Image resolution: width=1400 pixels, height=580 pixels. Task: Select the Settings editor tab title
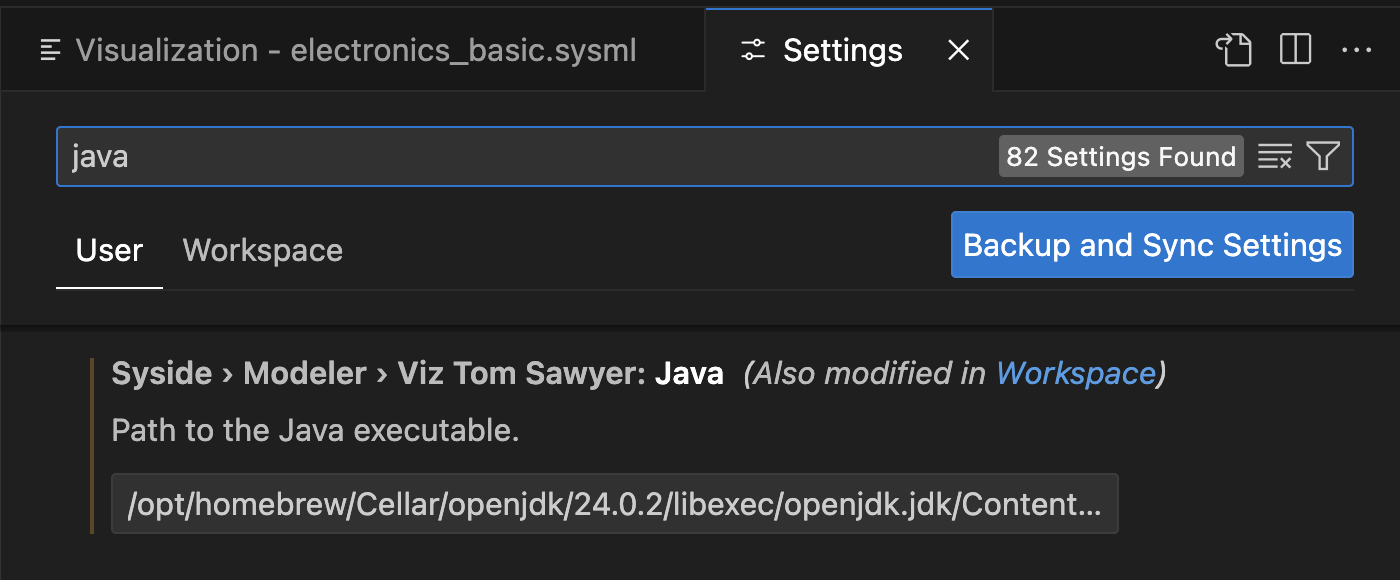pos(842,50)
